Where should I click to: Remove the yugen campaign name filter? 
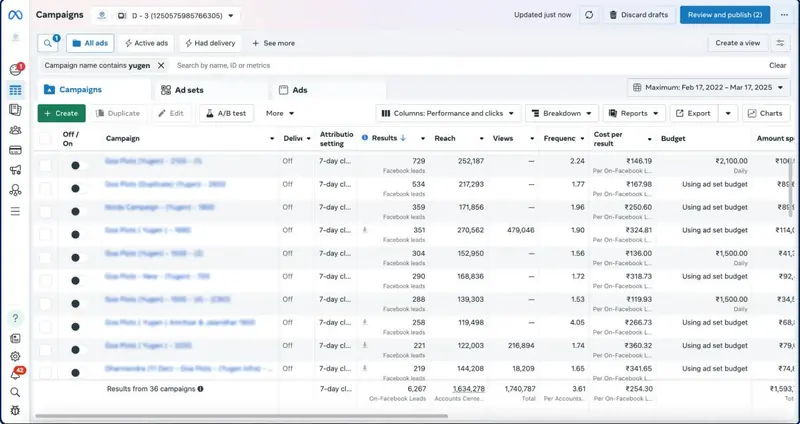161,65
